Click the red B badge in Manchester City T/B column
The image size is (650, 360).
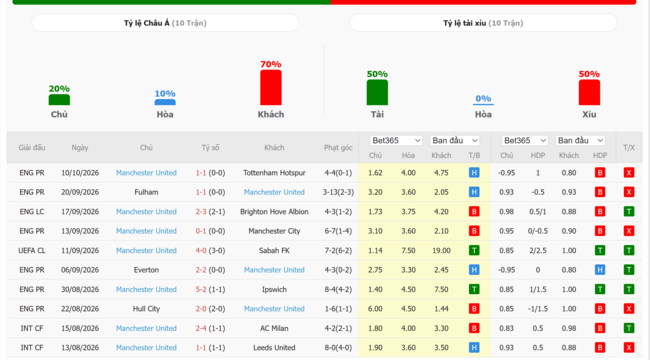point(474,231)
